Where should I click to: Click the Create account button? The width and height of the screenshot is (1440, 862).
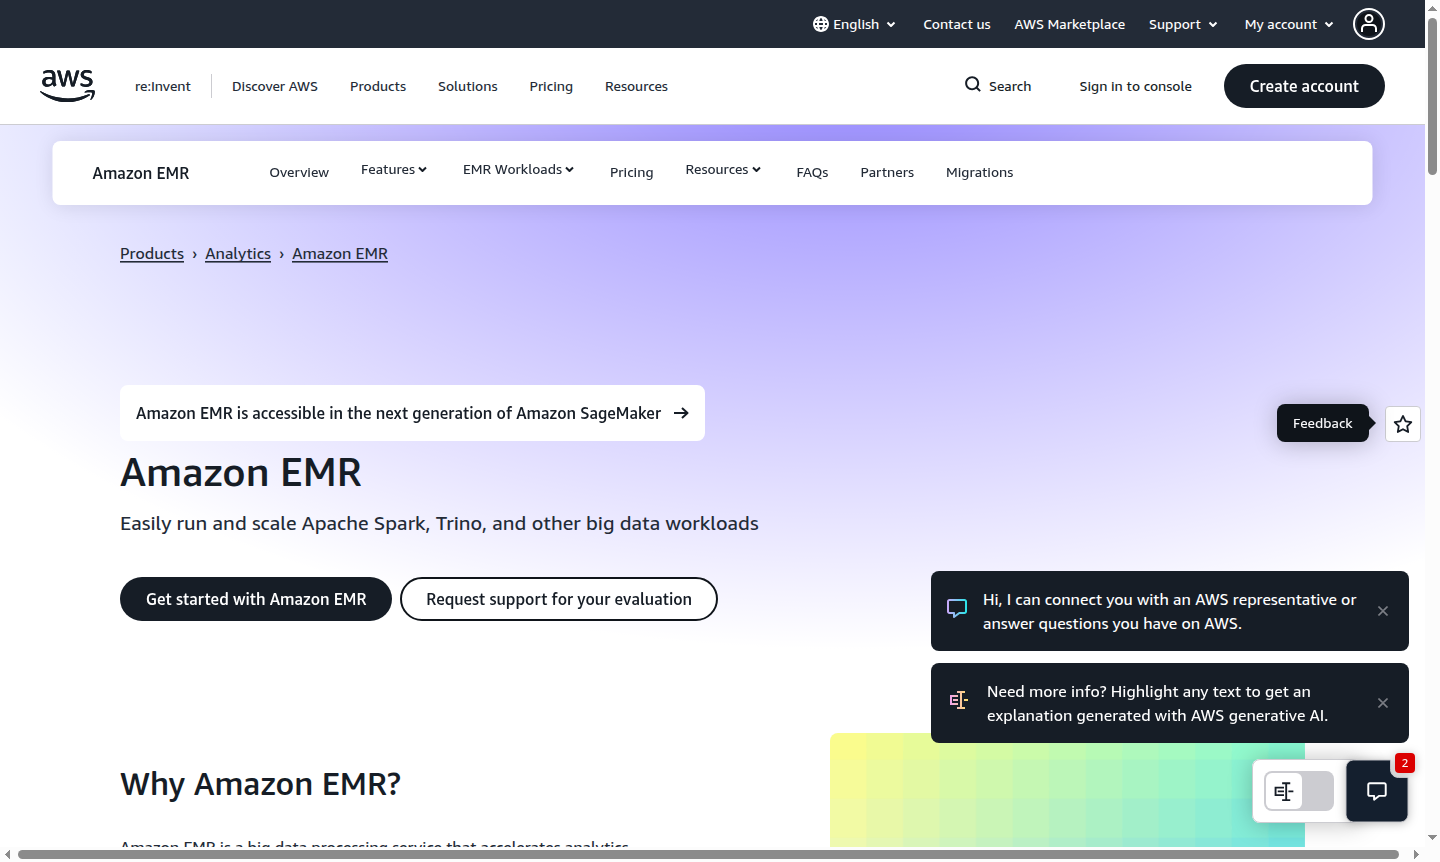click(x=1304, y=86)
